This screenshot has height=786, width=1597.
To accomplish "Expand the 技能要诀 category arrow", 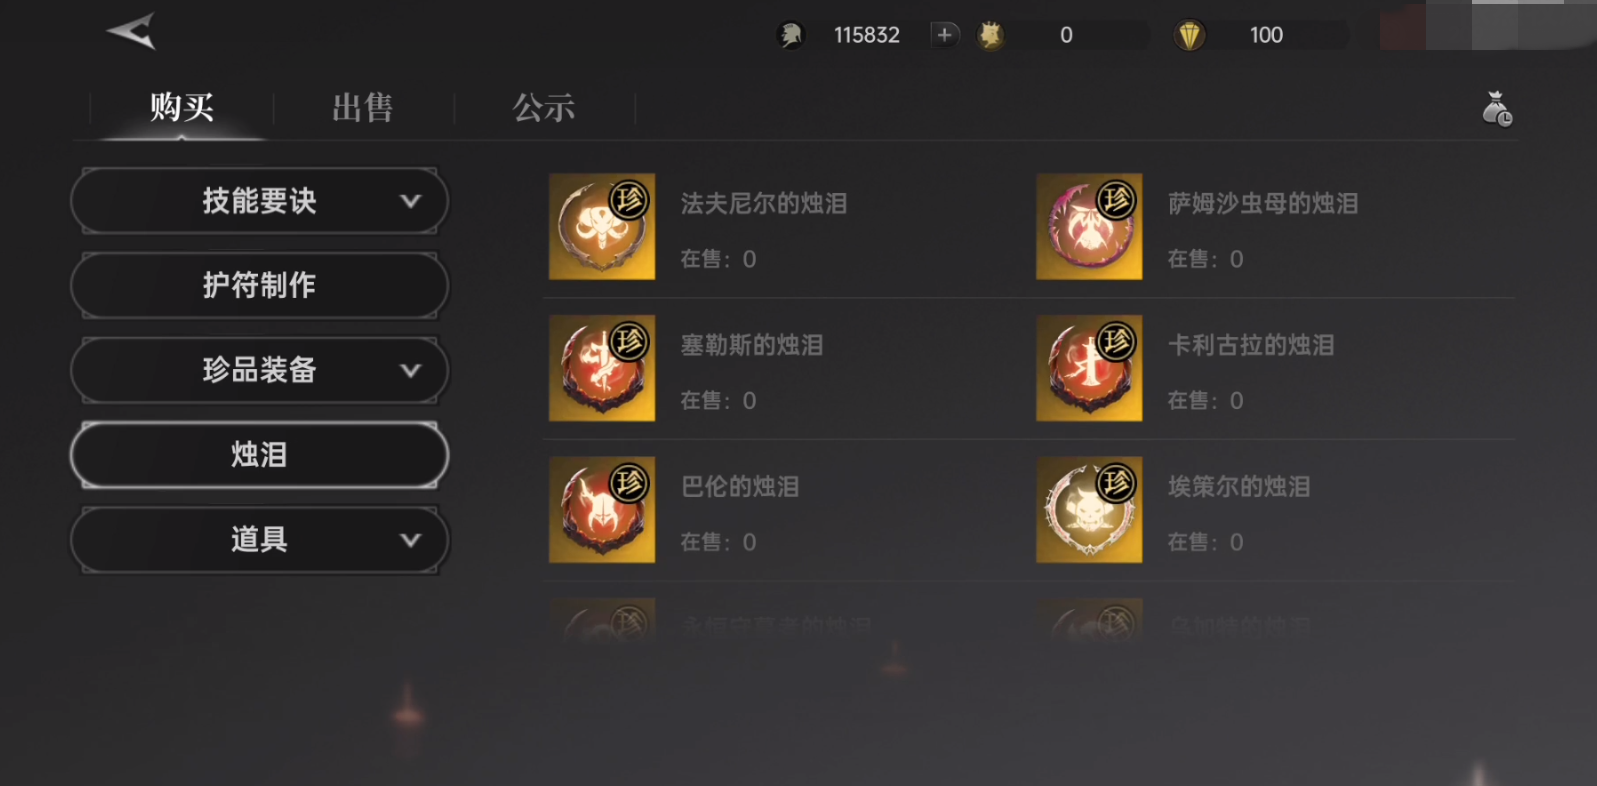I will pos(410,201).
